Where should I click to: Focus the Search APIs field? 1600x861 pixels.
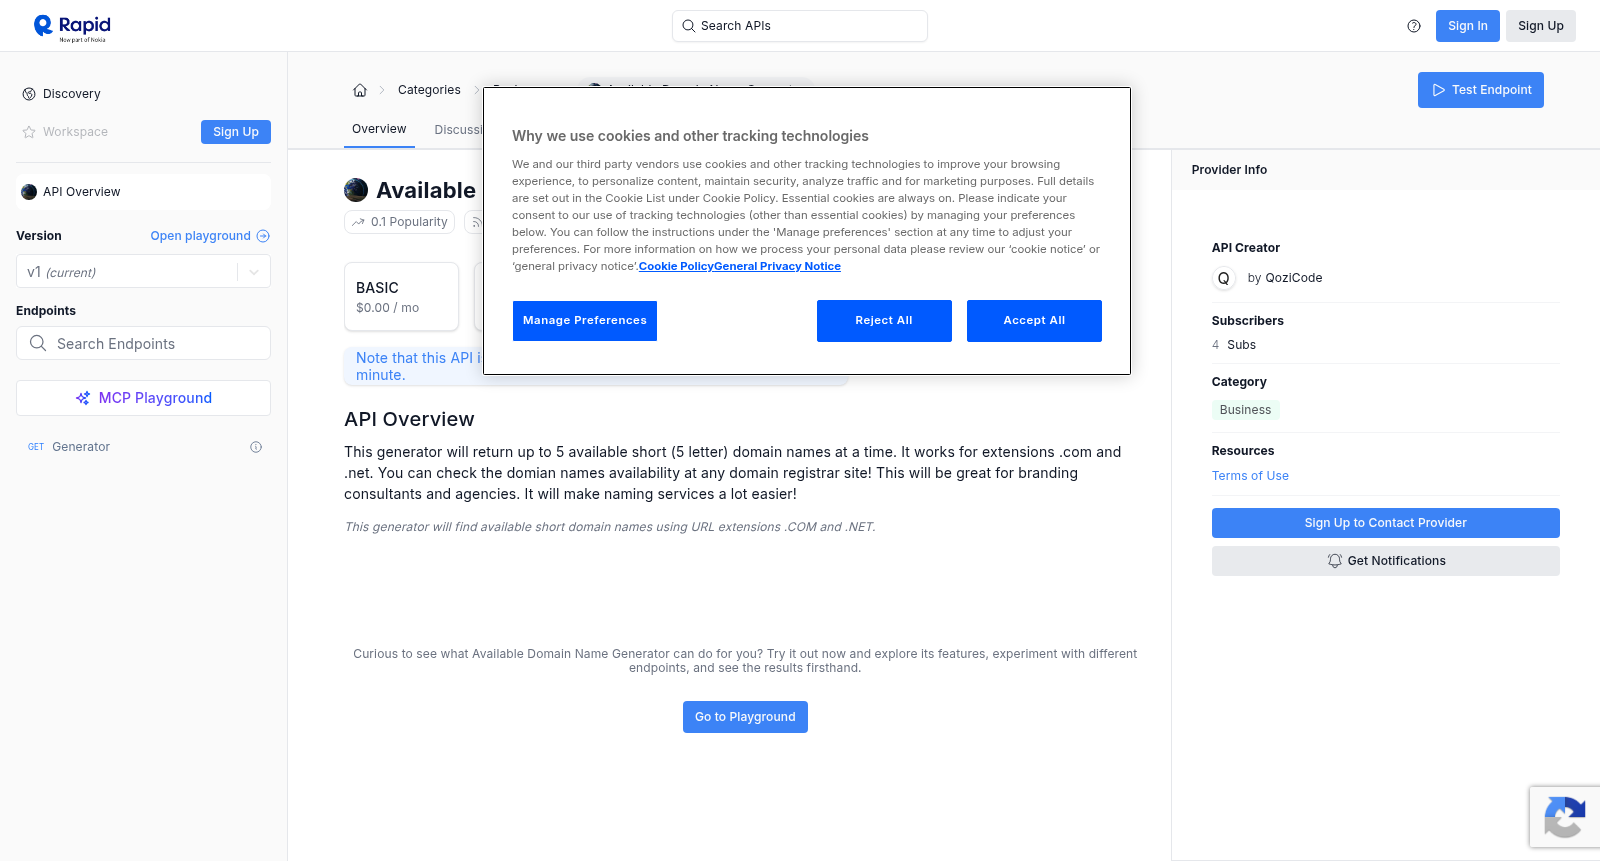click(800, 26)
